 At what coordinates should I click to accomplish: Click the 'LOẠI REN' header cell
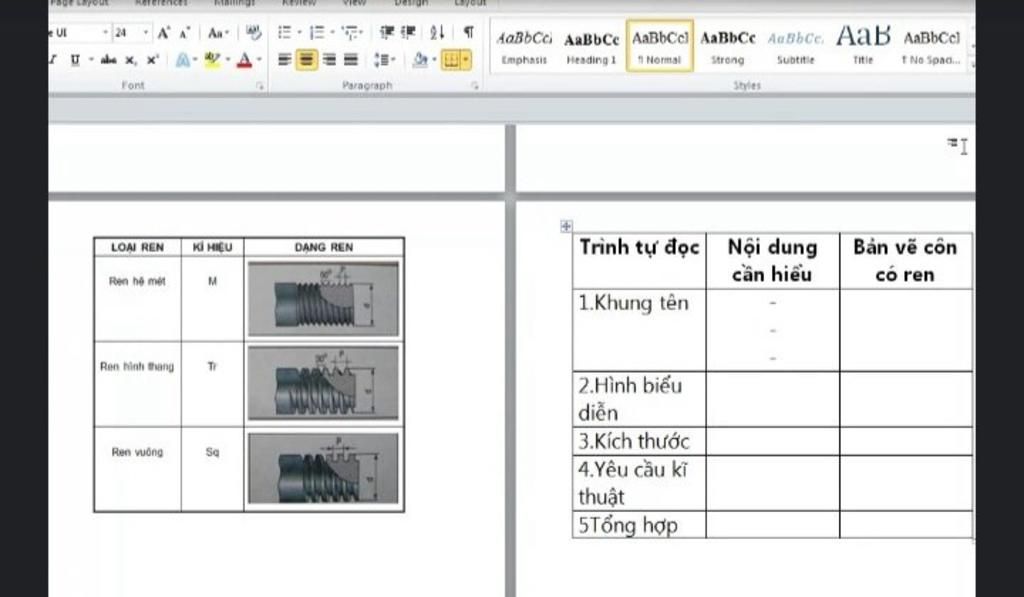tap(137, 247)
